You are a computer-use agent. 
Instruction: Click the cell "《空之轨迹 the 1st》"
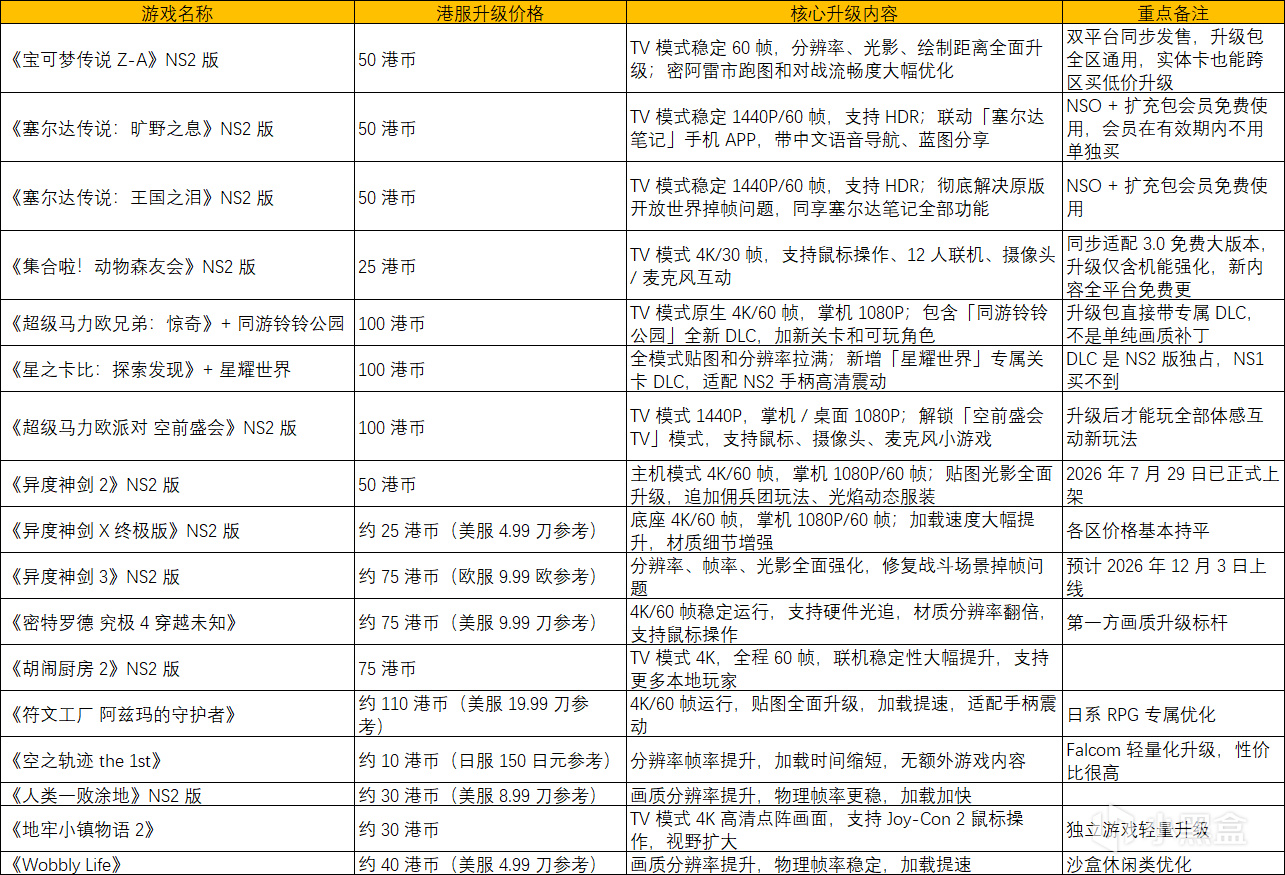pos(177,760)
